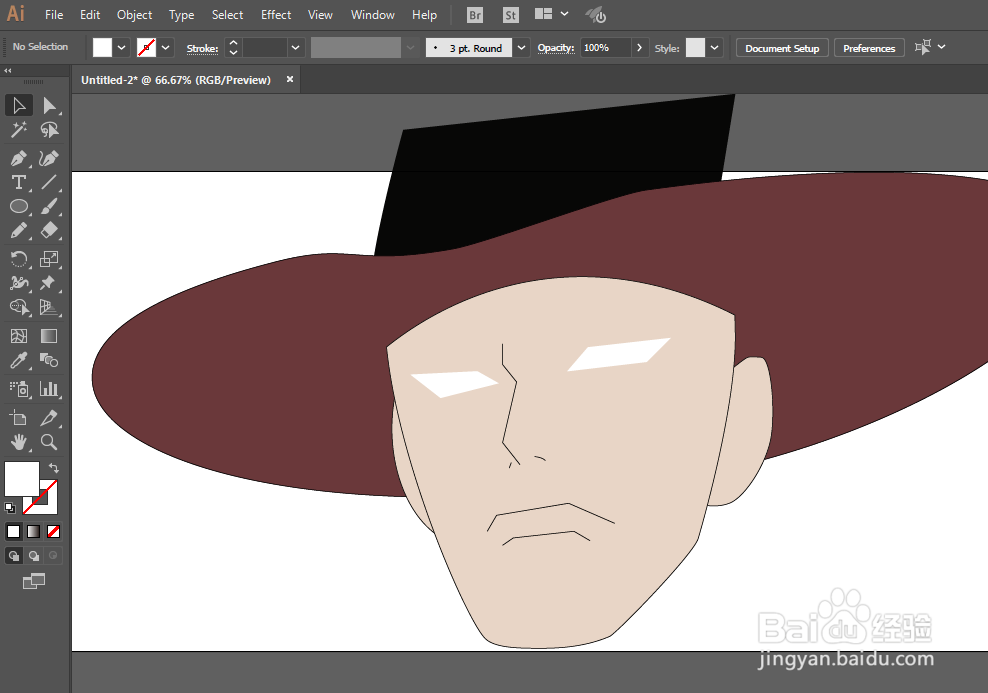Open the 3 pt. Round brush dropdown
The width and height of the screenshot is (988, 693).
coord(522,48)
